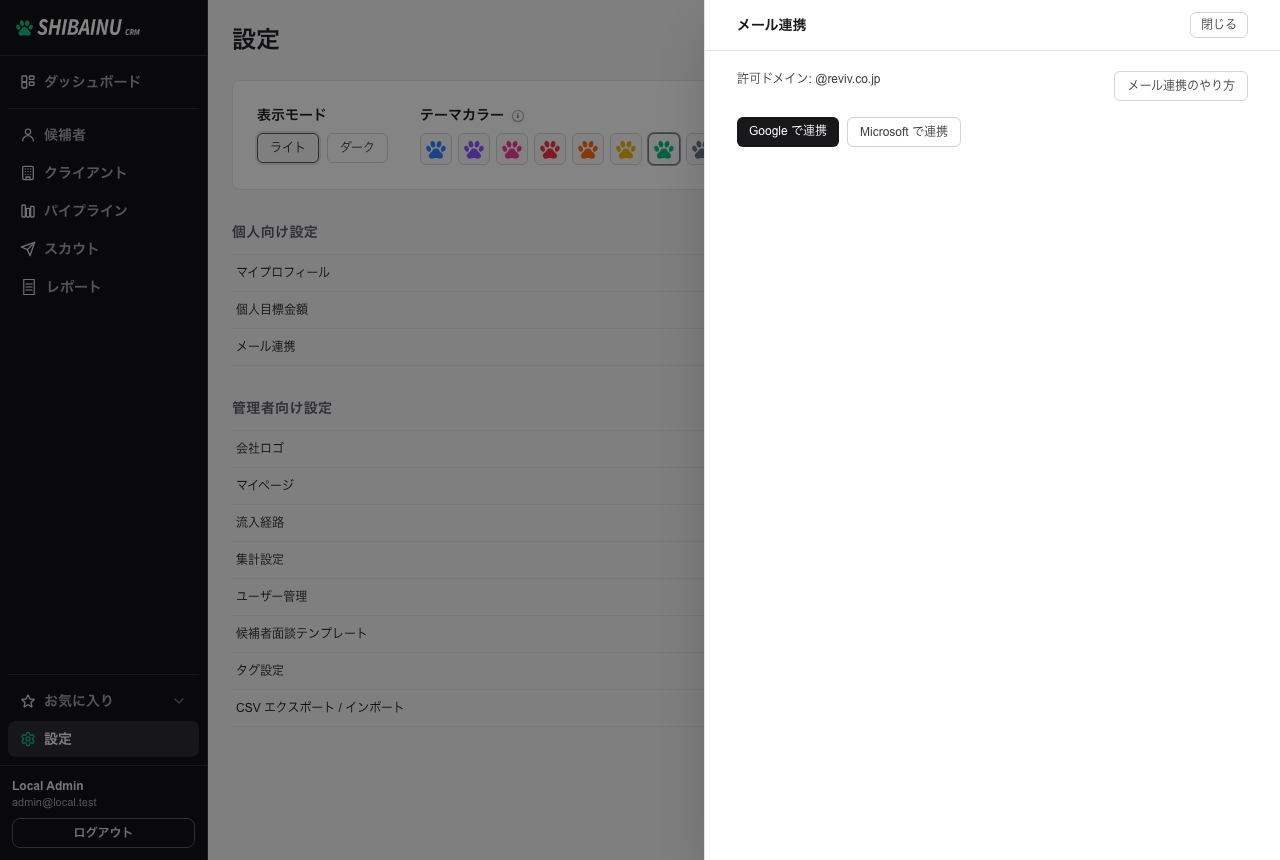Pick the yellow paw theme color

[x=626, y=149]
